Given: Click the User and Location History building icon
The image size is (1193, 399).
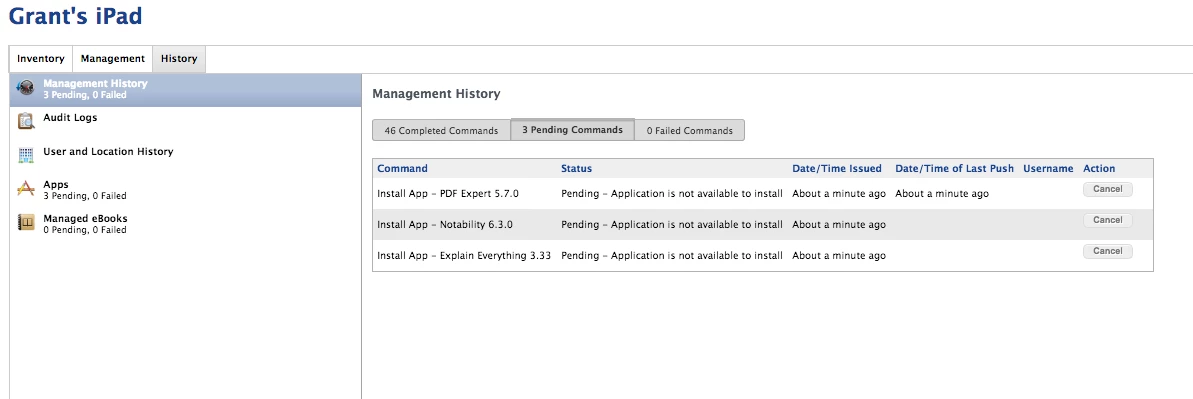Looking at the screenshot, I should (26, 155).
